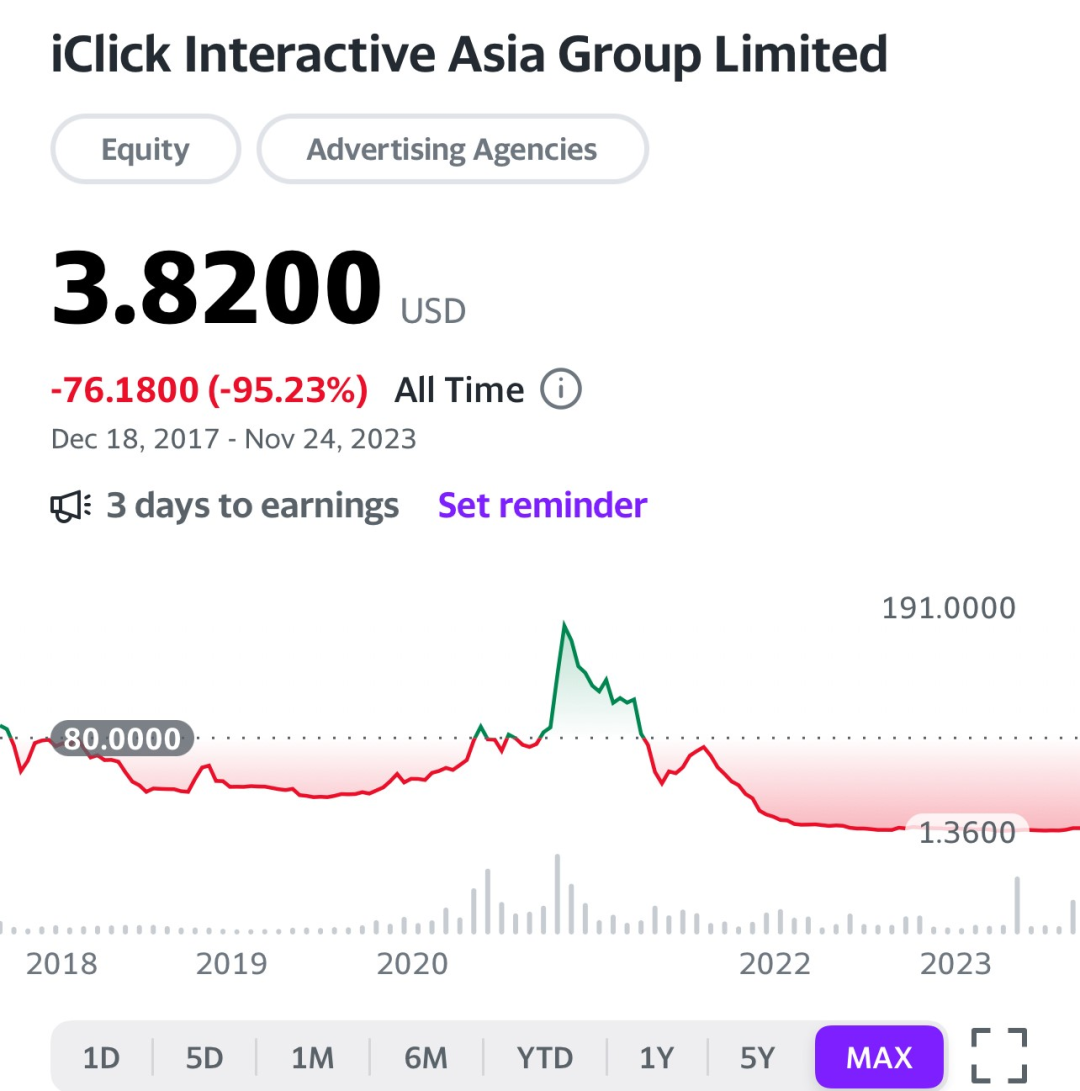
Task: Choose the YTD range
Action: click(544, 1058)
